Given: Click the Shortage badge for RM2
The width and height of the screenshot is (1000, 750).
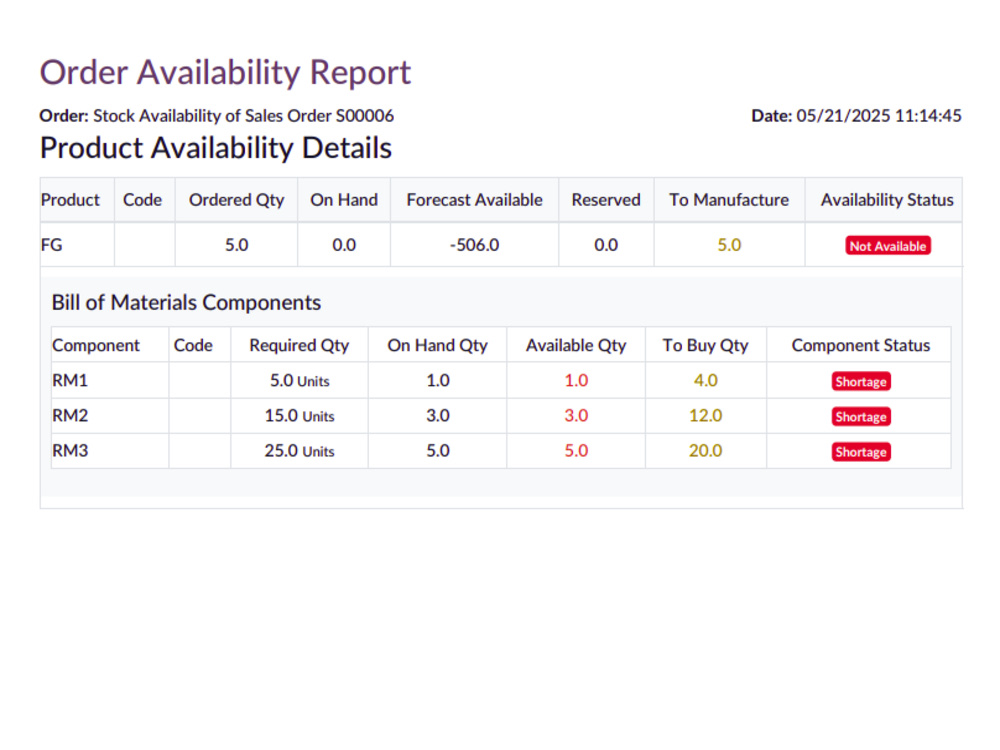Looking at the screenshot, I should point(861,417).
